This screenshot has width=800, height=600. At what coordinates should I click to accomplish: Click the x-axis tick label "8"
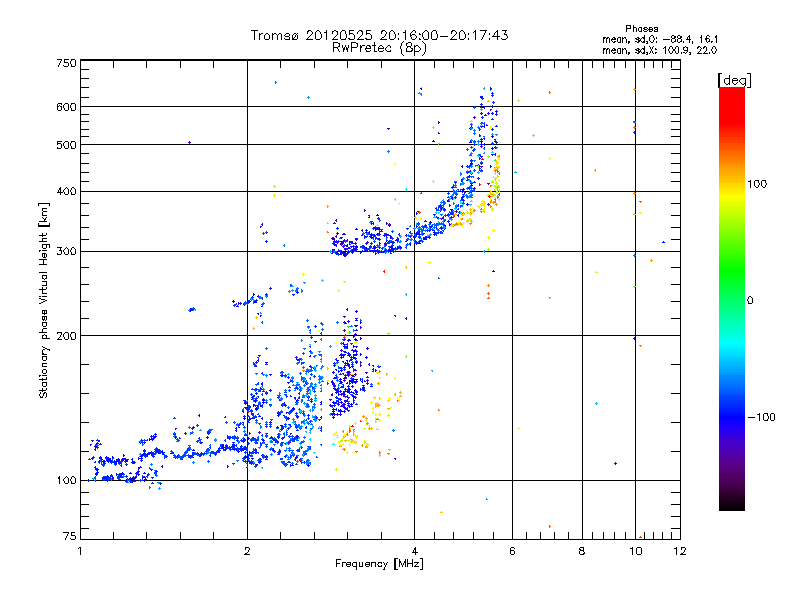click(582, 551)
